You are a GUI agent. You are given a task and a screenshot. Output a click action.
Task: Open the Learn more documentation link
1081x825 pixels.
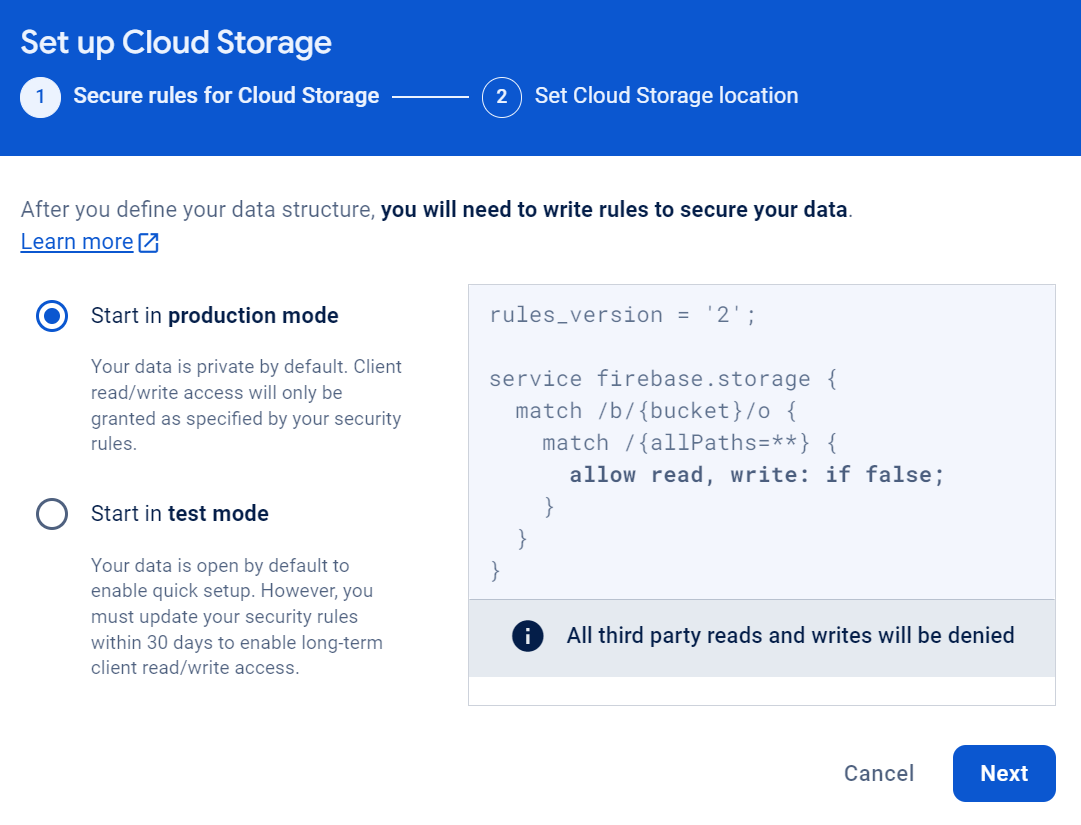[x=77, y=241]
